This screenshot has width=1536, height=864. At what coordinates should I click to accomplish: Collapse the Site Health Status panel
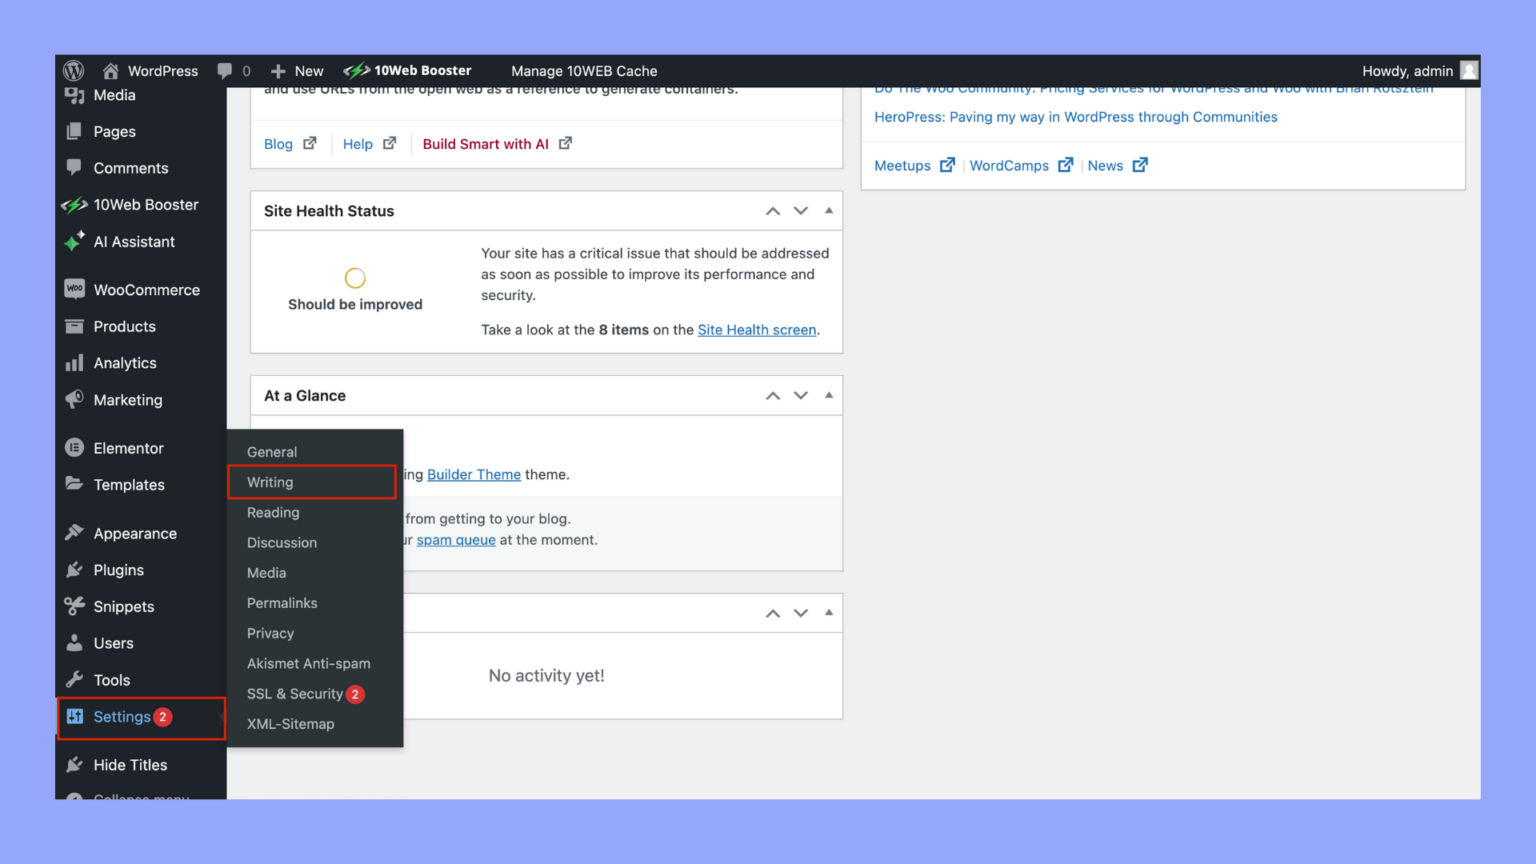pos(827,210)
